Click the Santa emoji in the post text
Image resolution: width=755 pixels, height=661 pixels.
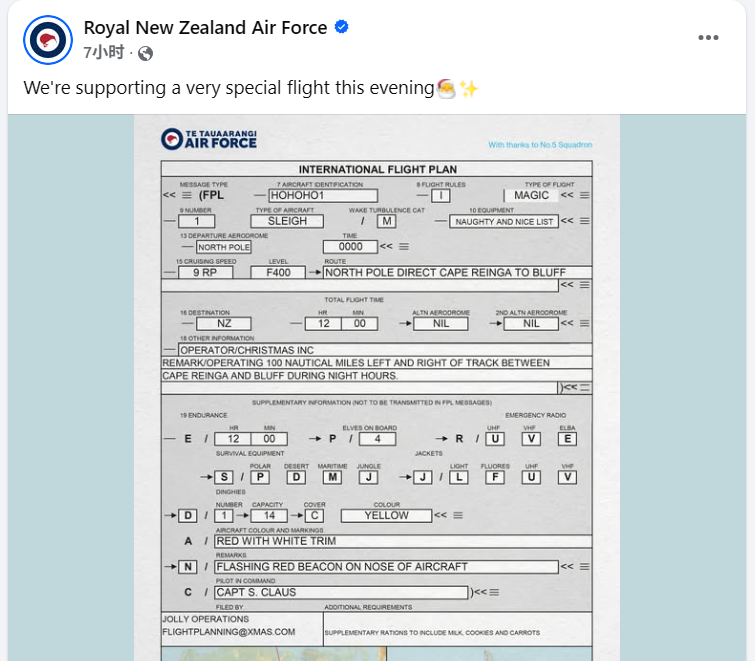click(x=446, y=88)
